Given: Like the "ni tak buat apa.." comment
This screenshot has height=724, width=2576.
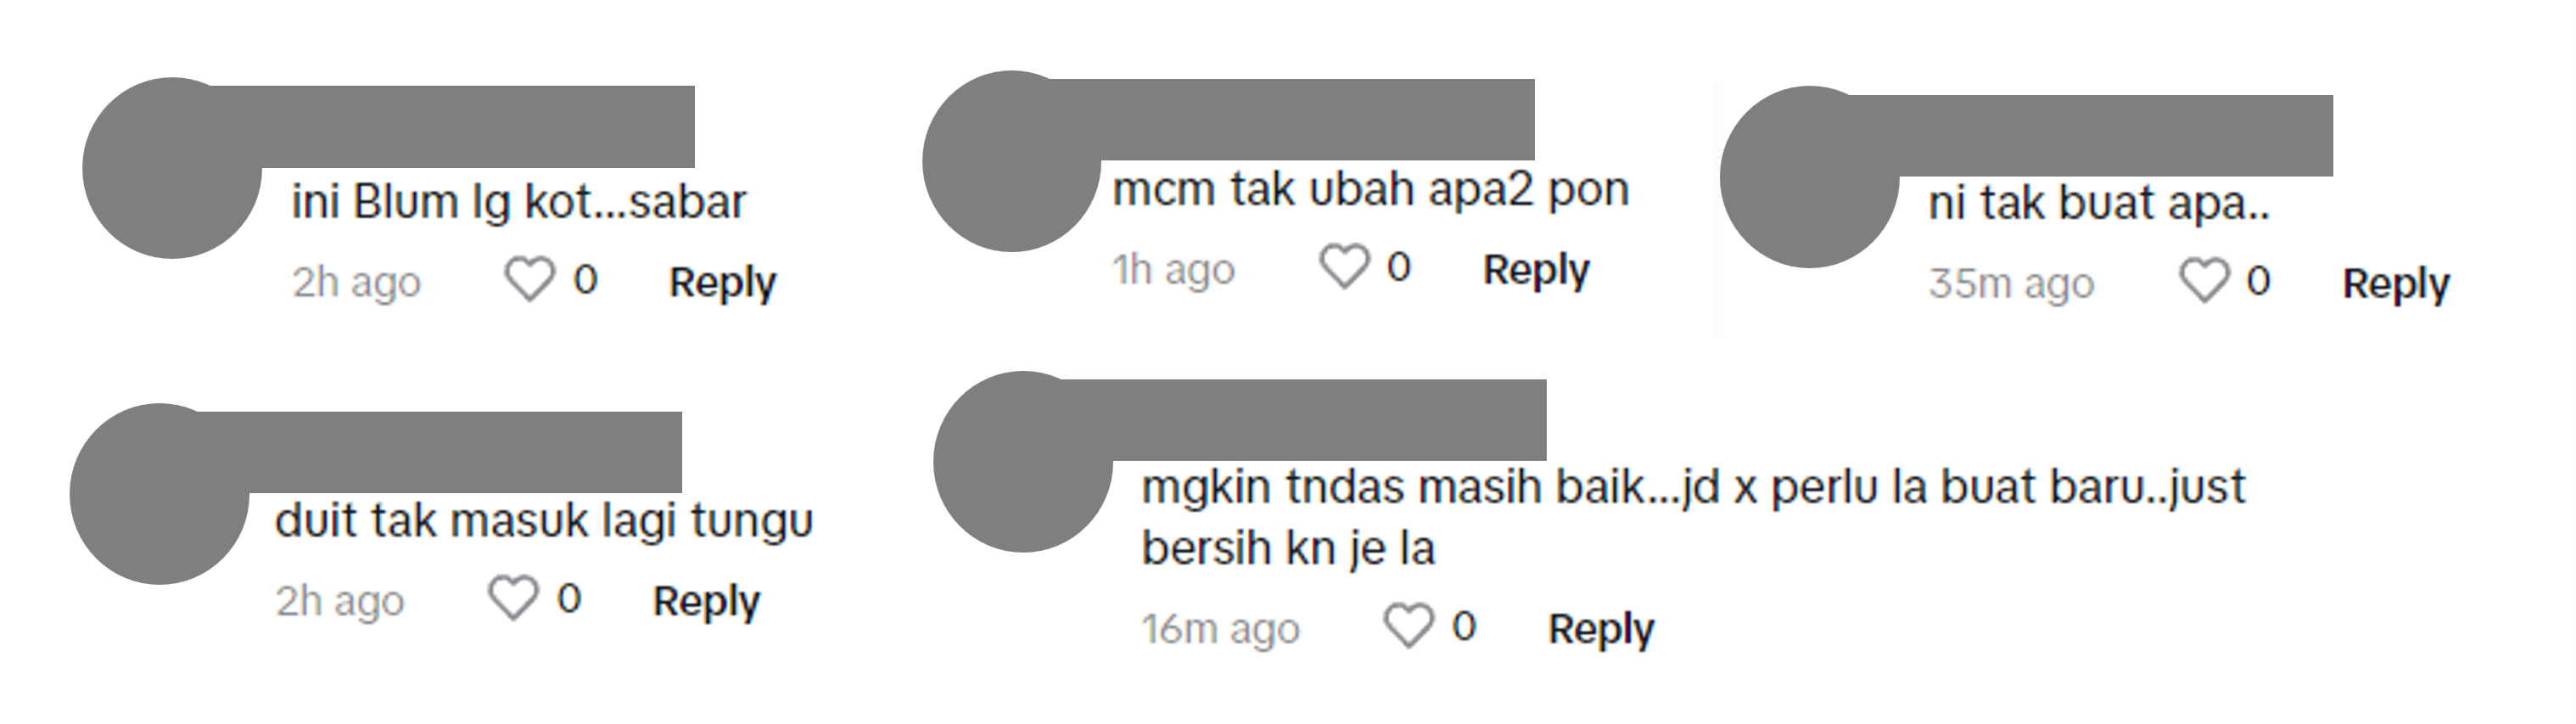Looking at the screenshot, I should [2204, 281].
